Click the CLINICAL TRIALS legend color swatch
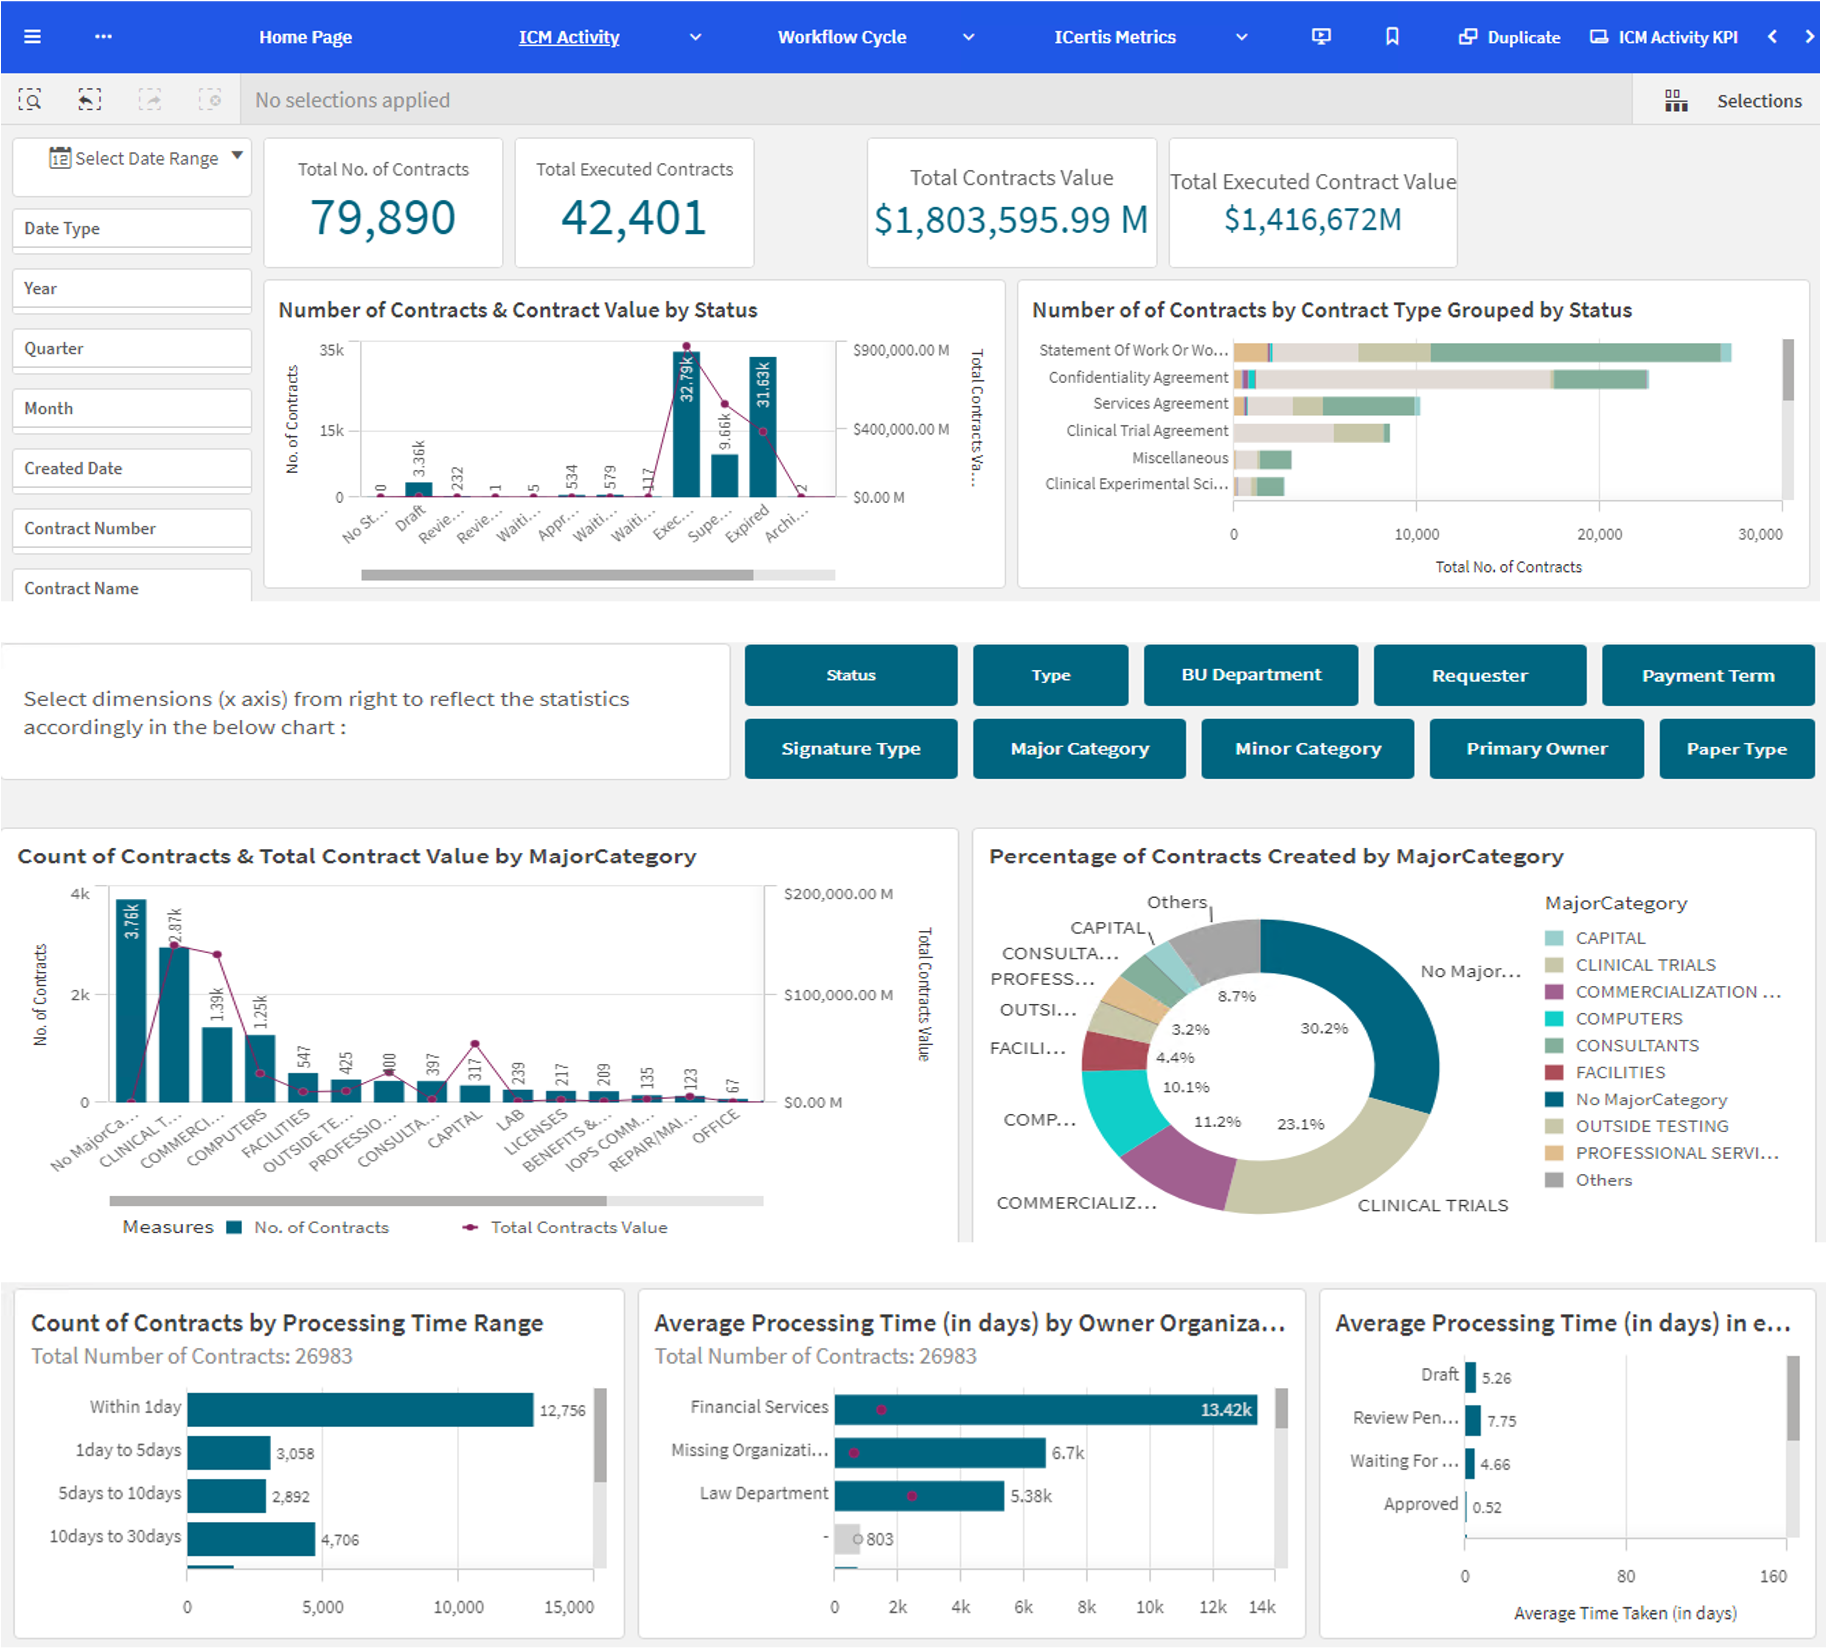 pos(1554,965)
